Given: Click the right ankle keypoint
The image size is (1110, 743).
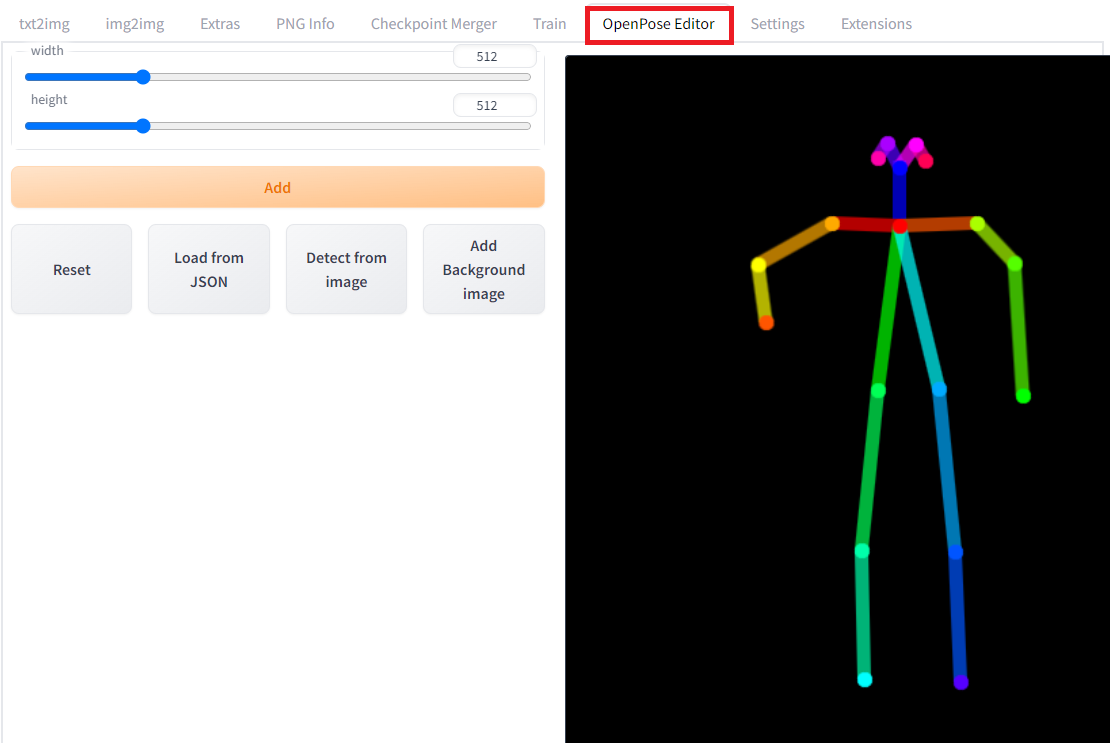Looking at the screenshot, I should [864, 678].
